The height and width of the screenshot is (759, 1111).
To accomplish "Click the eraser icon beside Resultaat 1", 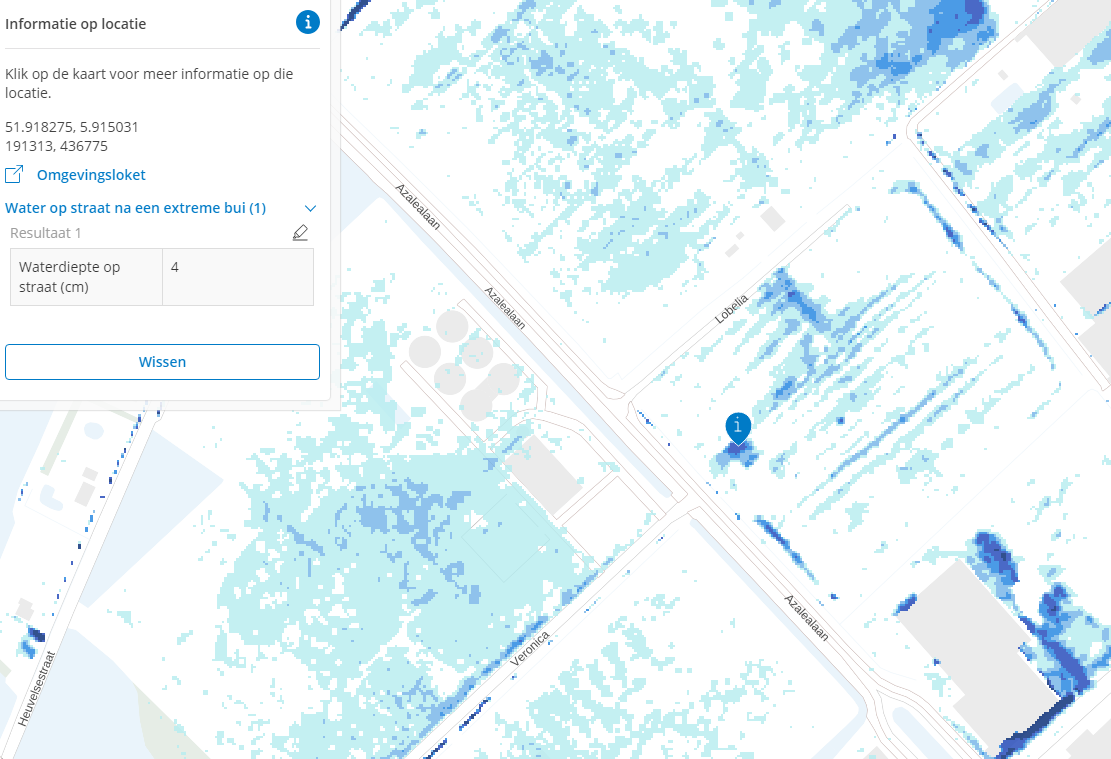I will pyautogui.click(x=300, y=232).
